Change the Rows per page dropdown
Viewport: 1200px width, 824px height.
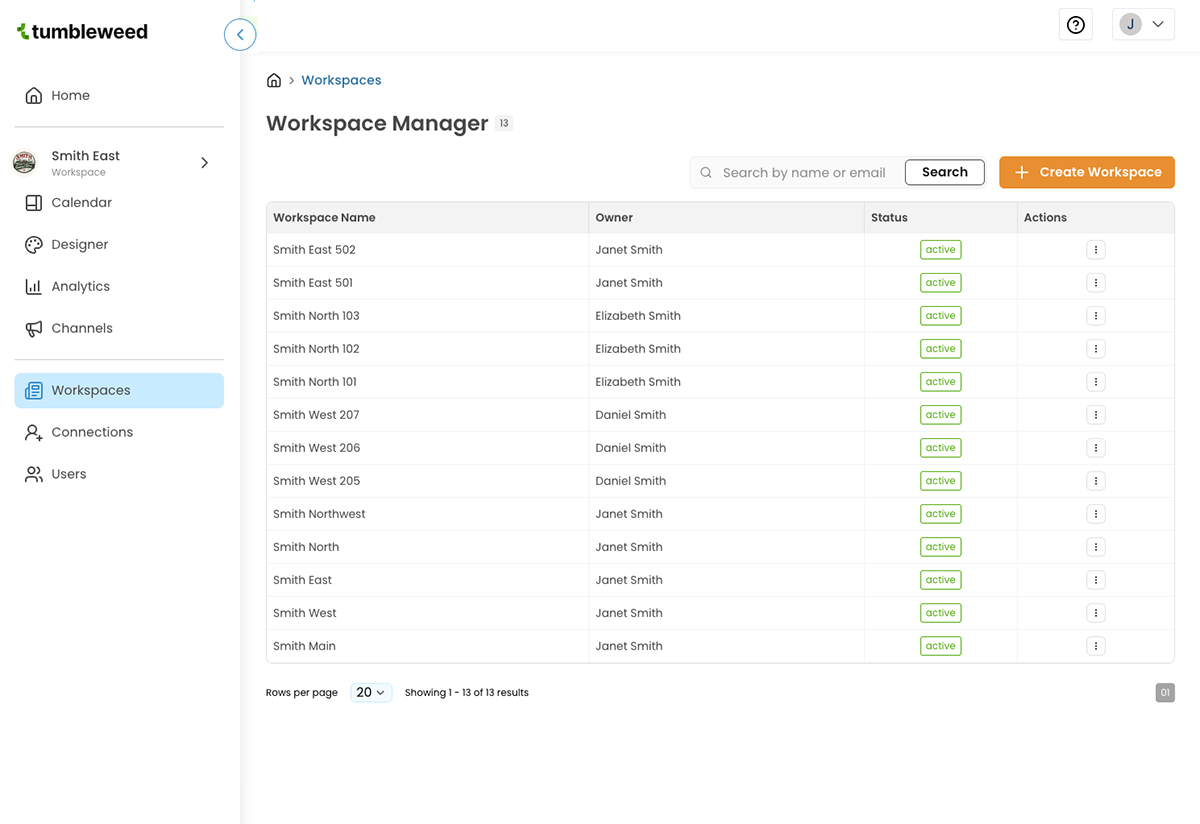371,691
